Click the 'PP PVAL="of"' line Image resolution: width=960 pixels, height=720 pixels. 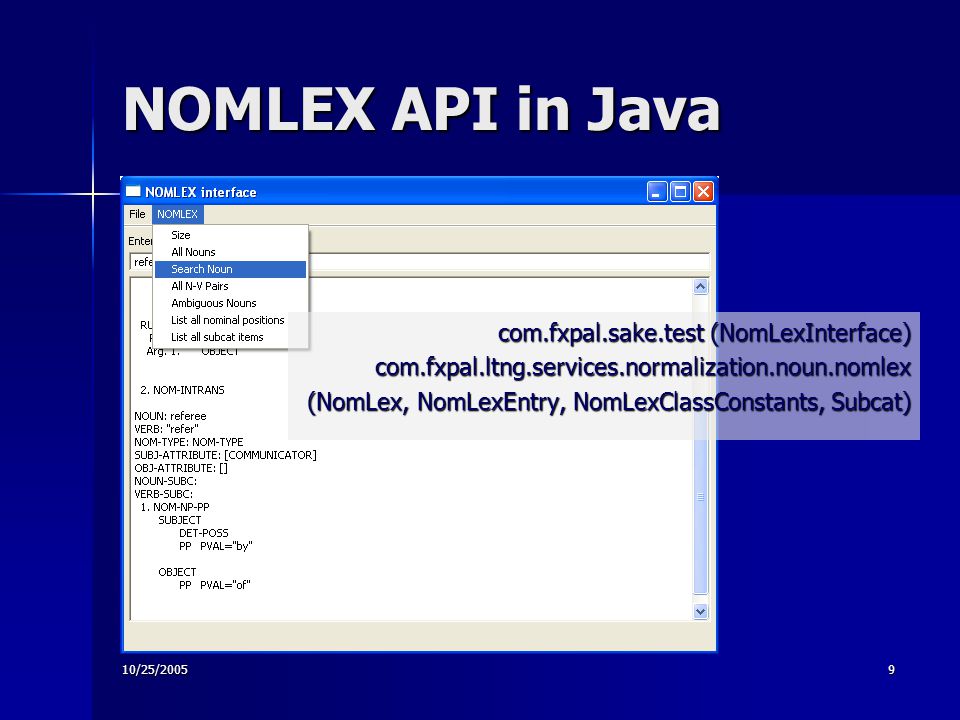[215, 585]
